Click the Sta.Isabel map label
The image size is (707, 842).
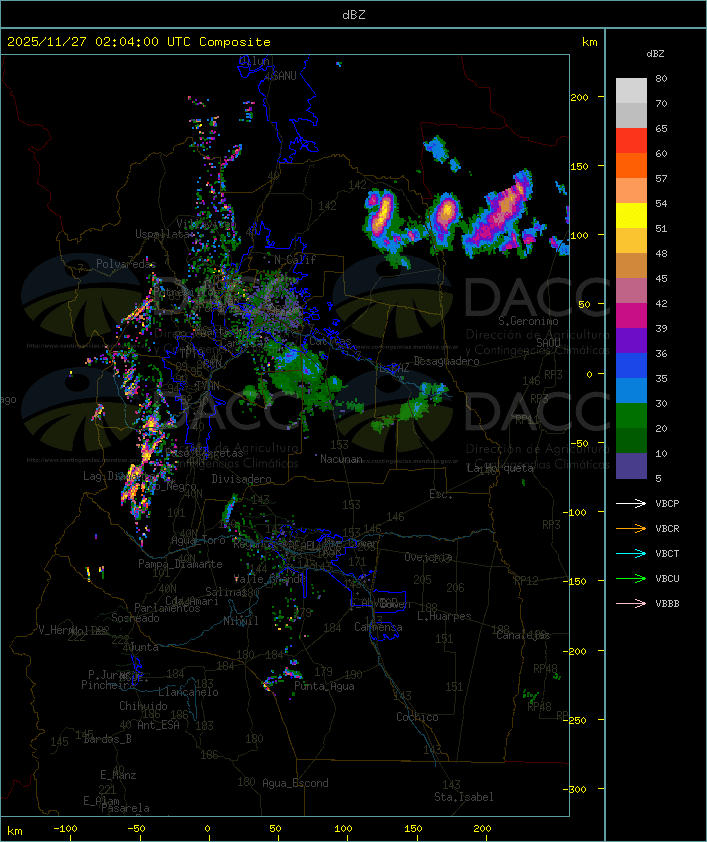(x=463, y=797)
